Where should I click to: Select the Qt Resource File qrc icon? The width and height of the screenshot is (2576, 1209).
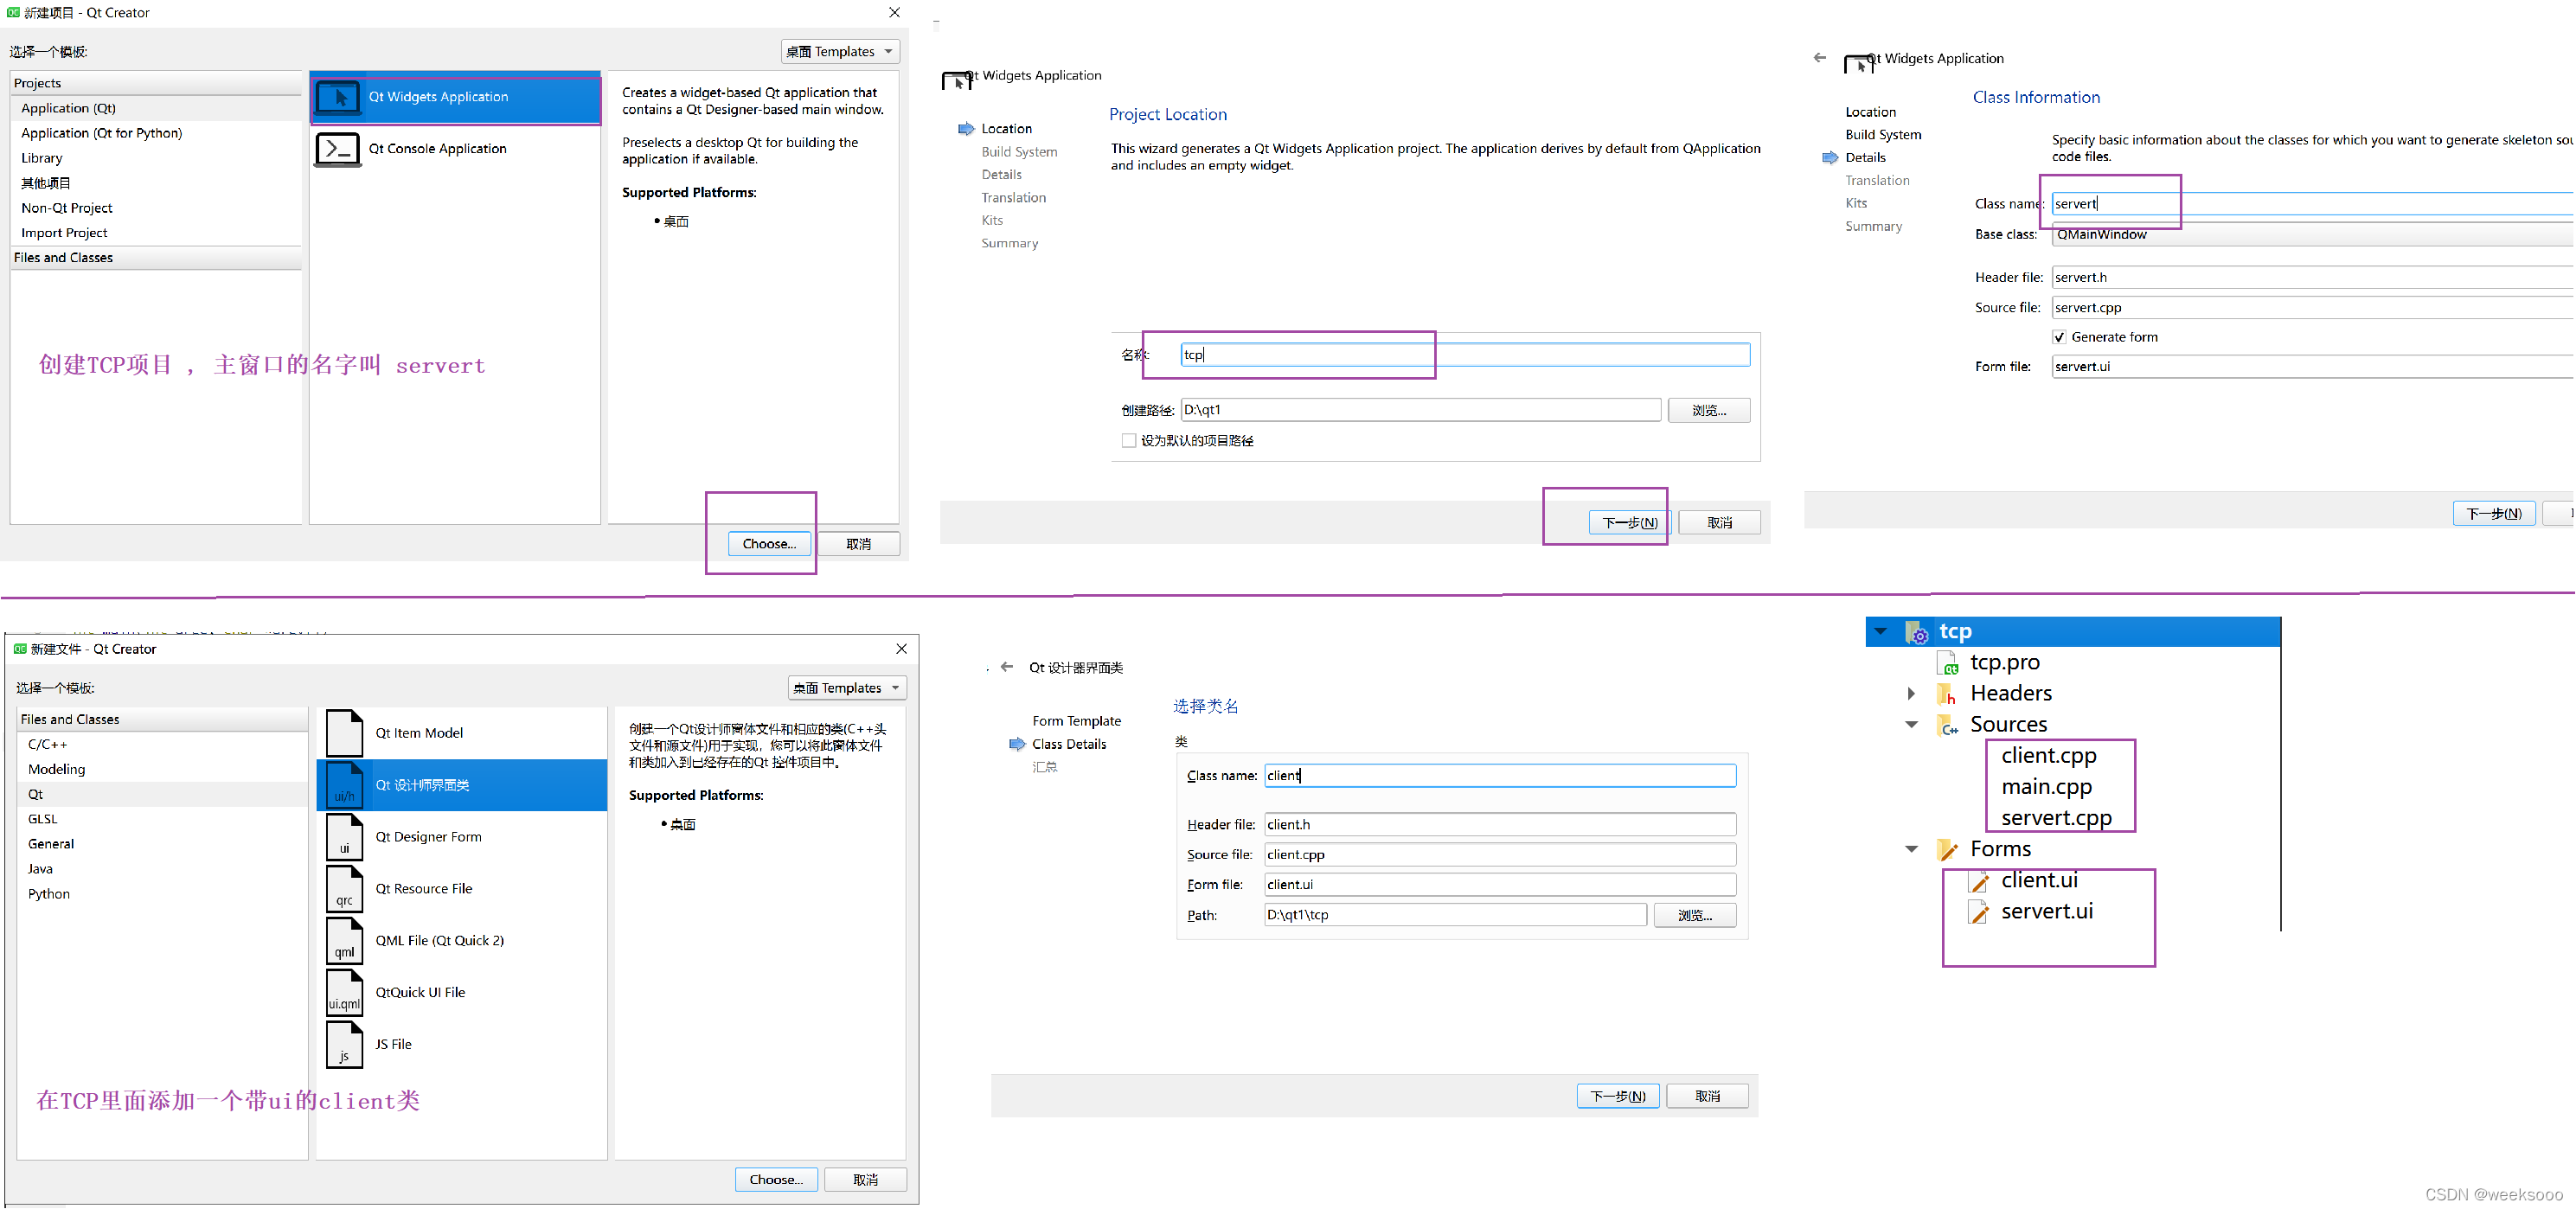pyautogui.click(x=344, y=889)
